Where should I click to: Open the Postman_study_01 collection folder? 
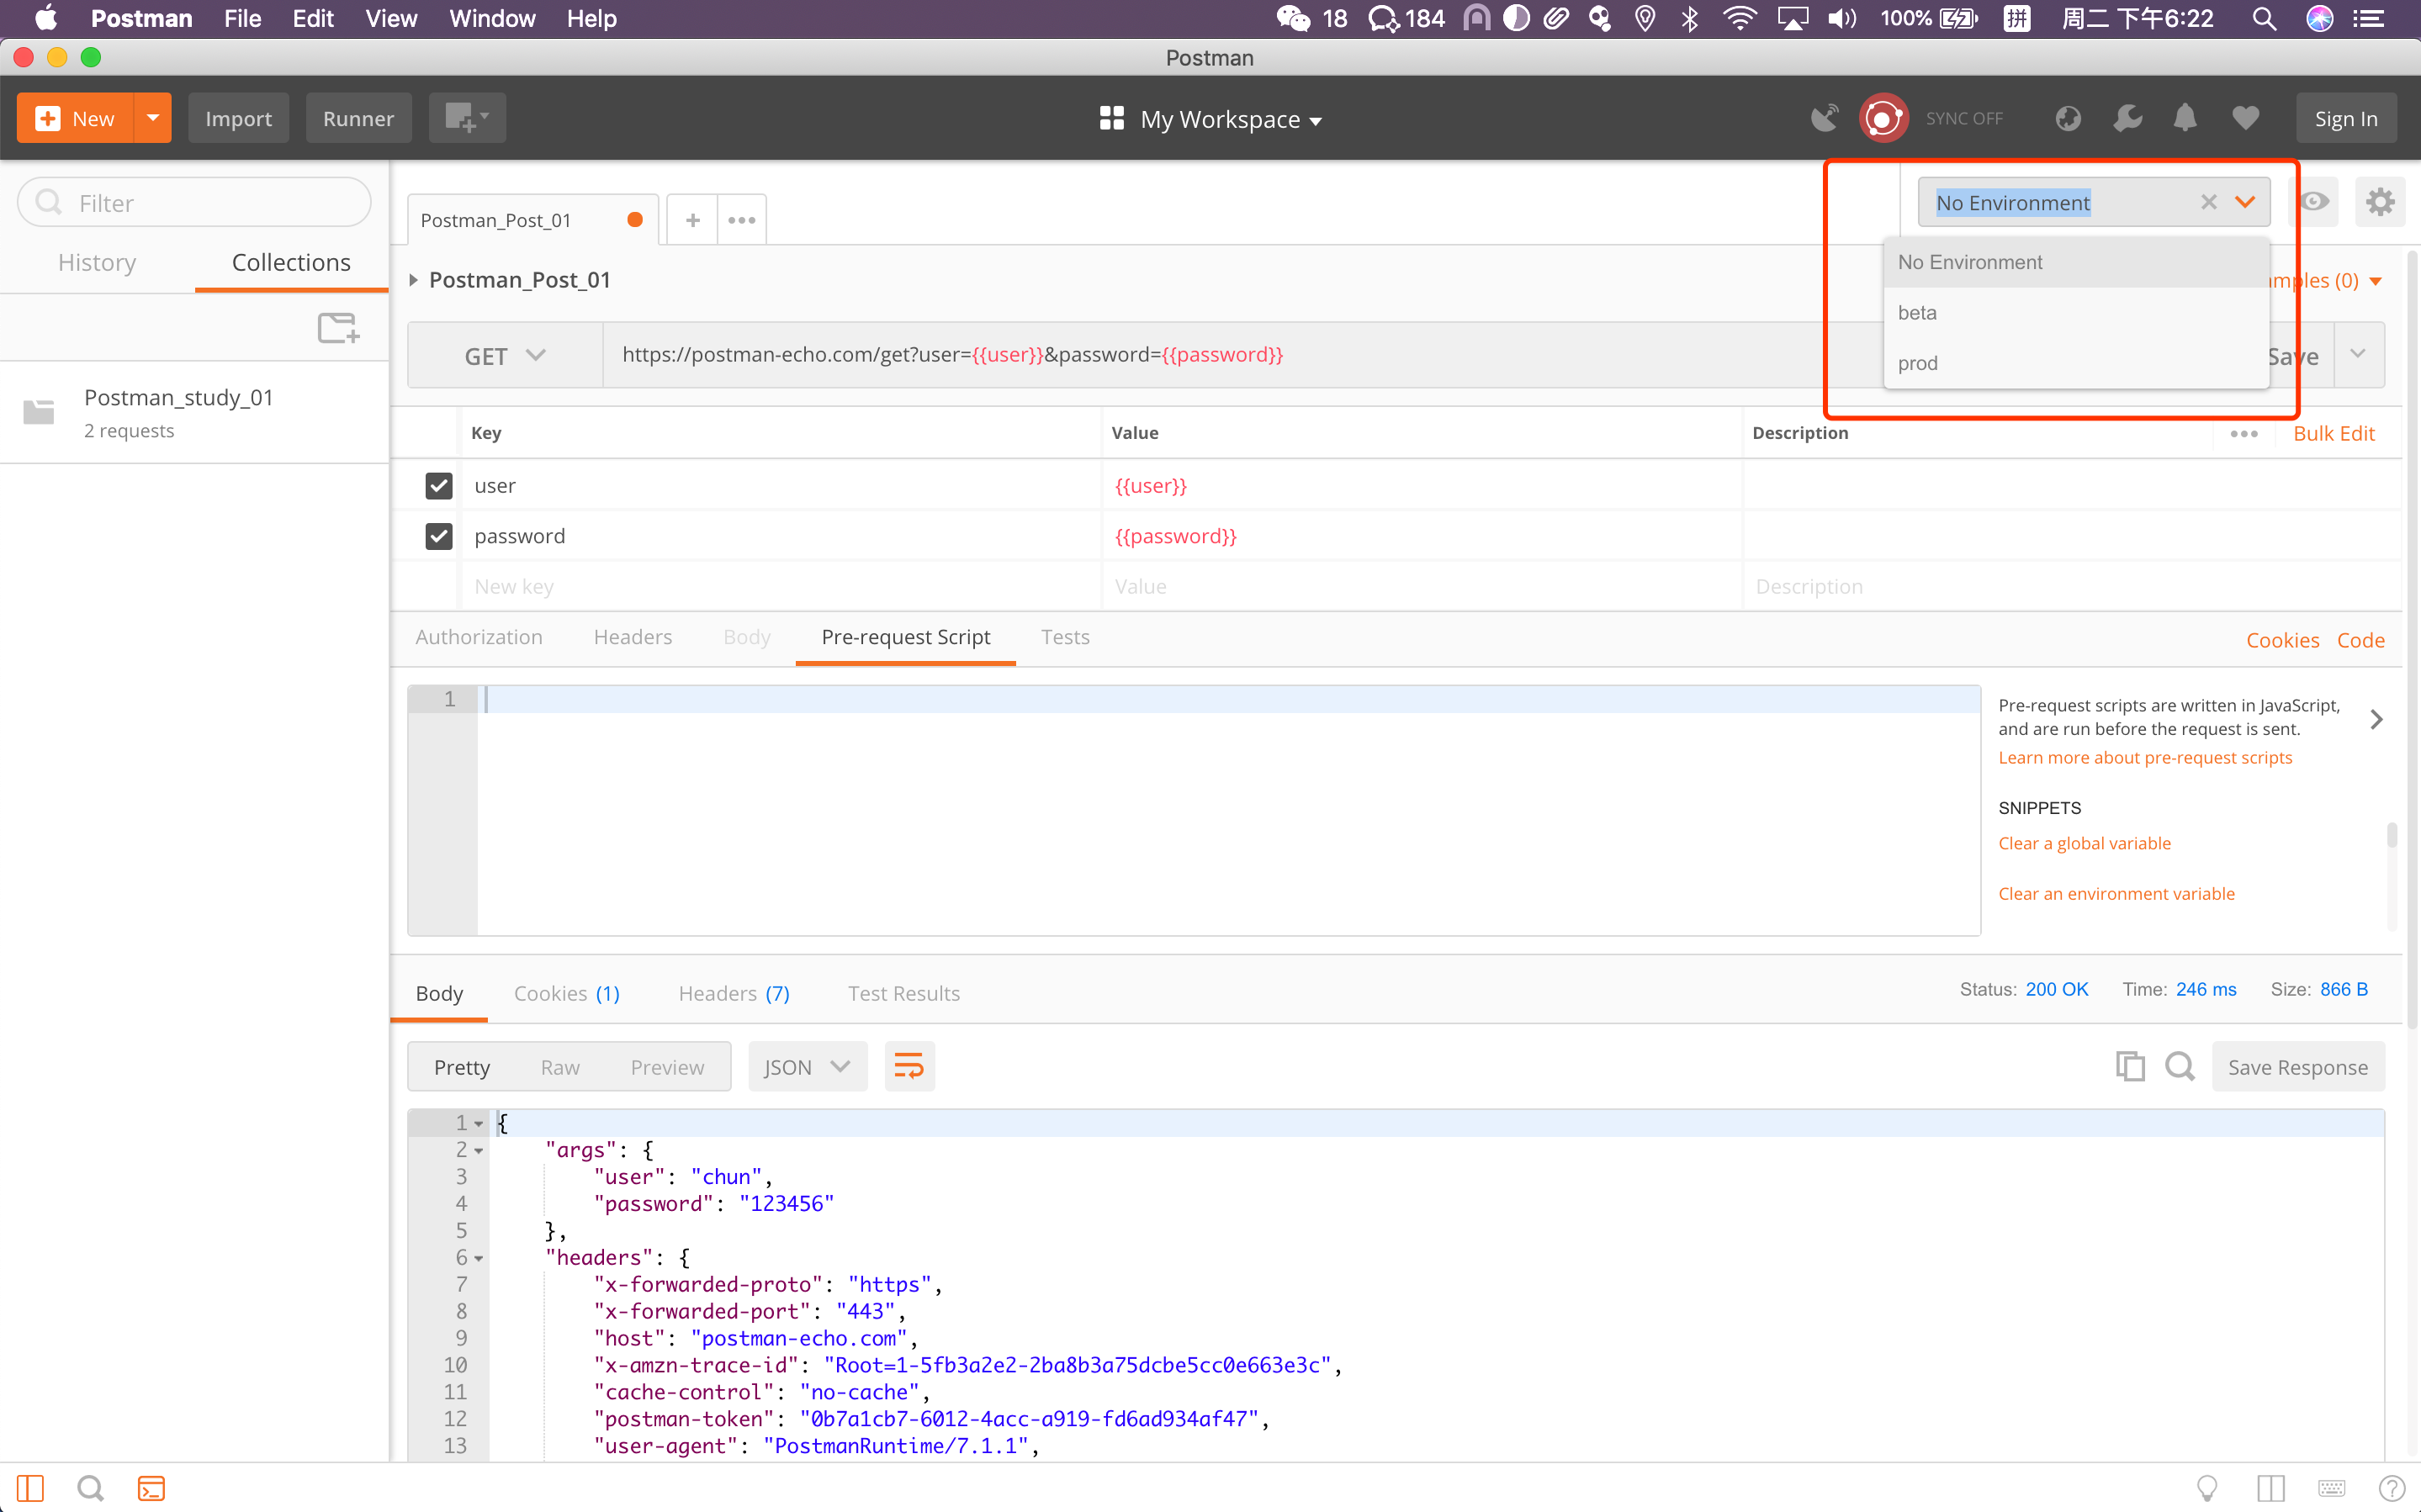point(195,412)
